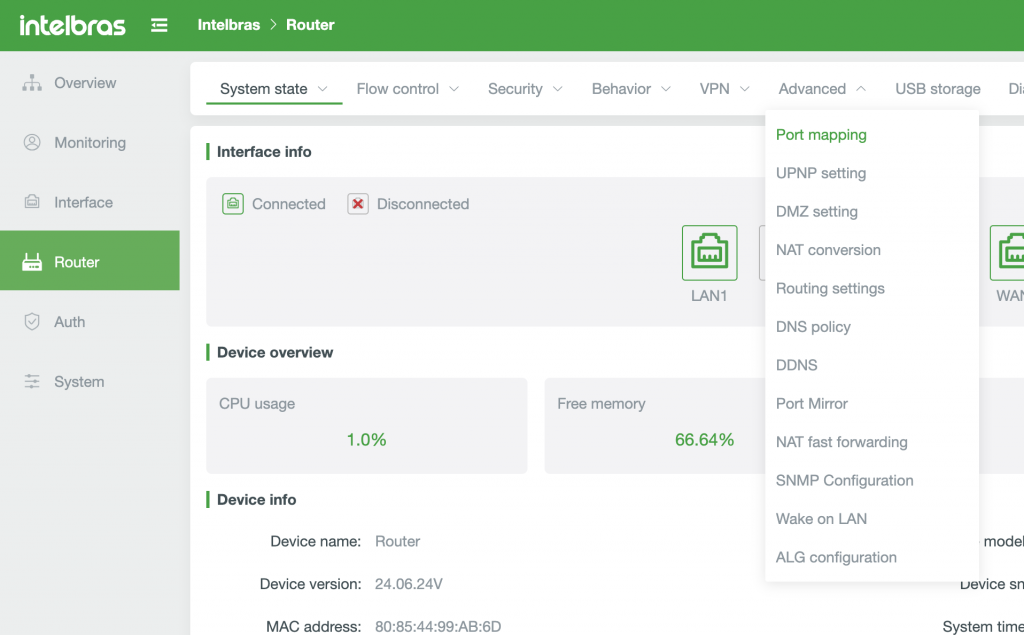Select DMZ setting menu entry
The width and height of the screenshot is (1024, 635).
point(816,212)
